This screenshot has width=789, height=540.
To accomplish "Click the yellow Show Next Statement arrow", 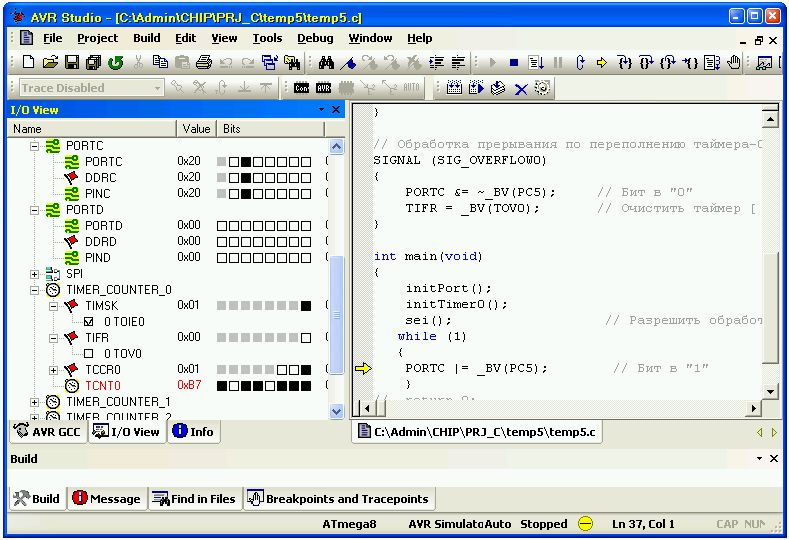I will click(x=601, y=63).
